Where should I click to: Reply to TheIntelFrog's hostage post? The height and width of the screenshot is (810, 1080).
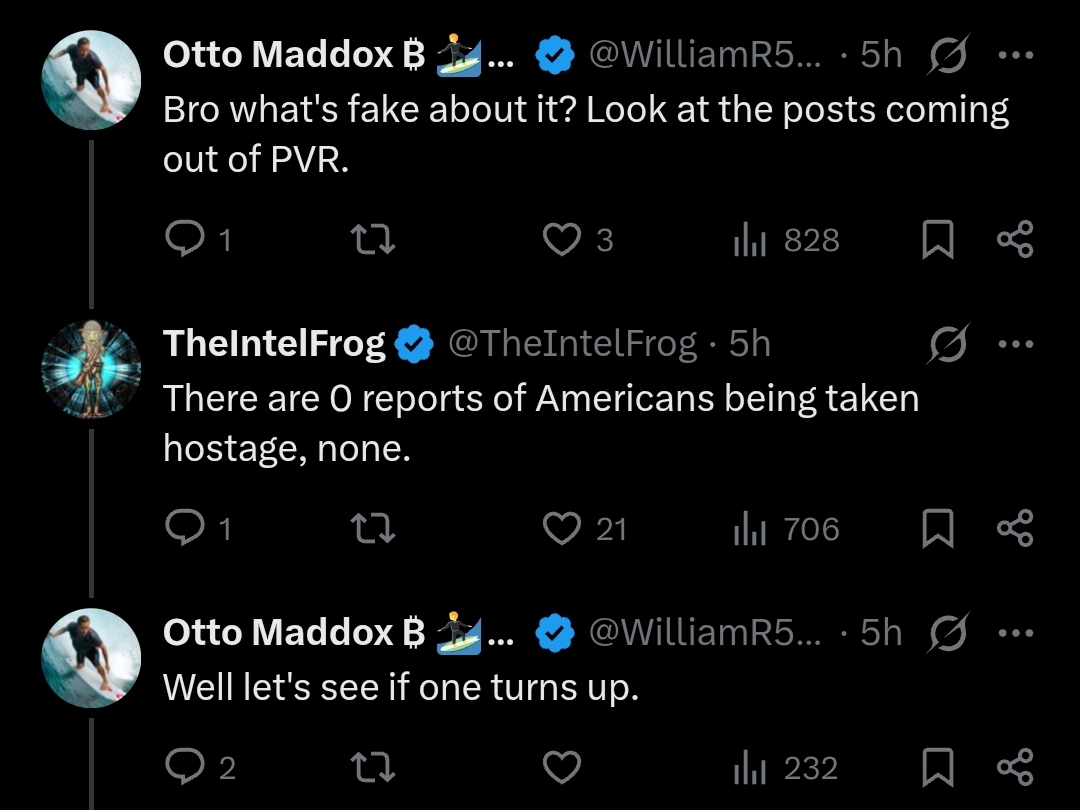pos(184,528)
